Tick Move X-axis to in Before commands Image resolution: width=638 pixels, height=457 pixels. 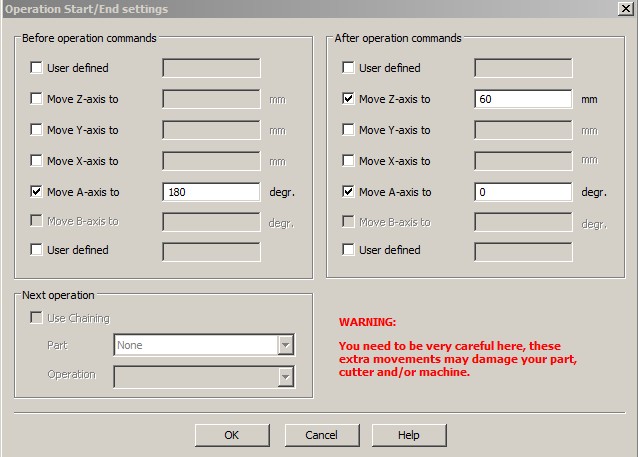click(x=37, y=161)
